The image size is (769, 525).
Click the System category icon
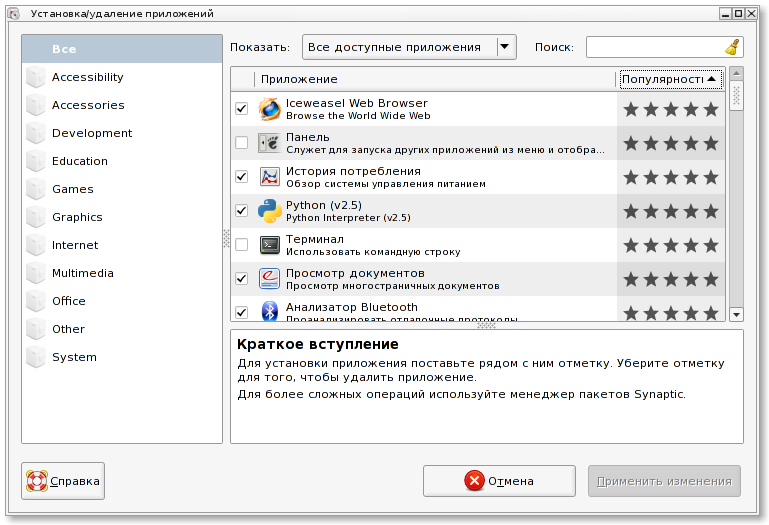tap(36, 357)
